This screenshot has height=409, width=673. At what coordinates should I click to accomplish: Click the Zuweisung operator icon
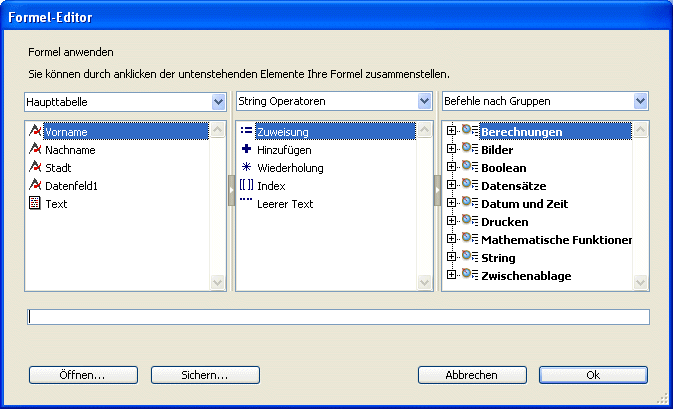click(246, 131)
